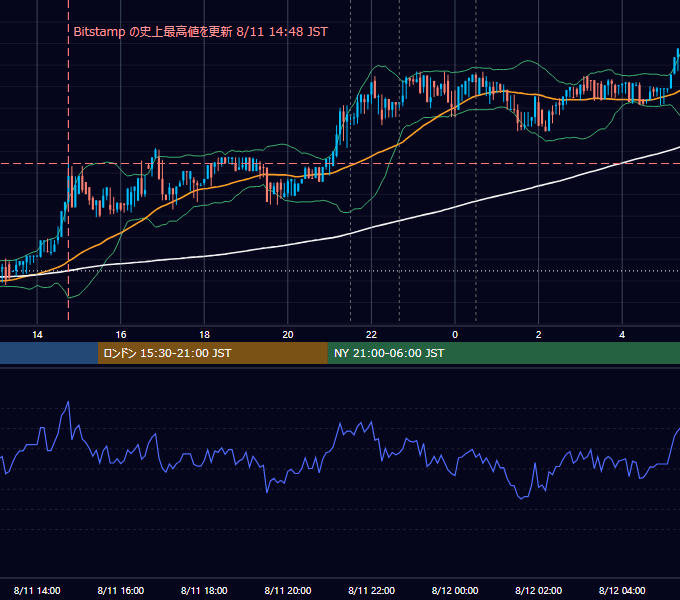Click the 8/11 22:00 time label
The width and height of the screenshot is (680, 600).
[x=371, y=590]
